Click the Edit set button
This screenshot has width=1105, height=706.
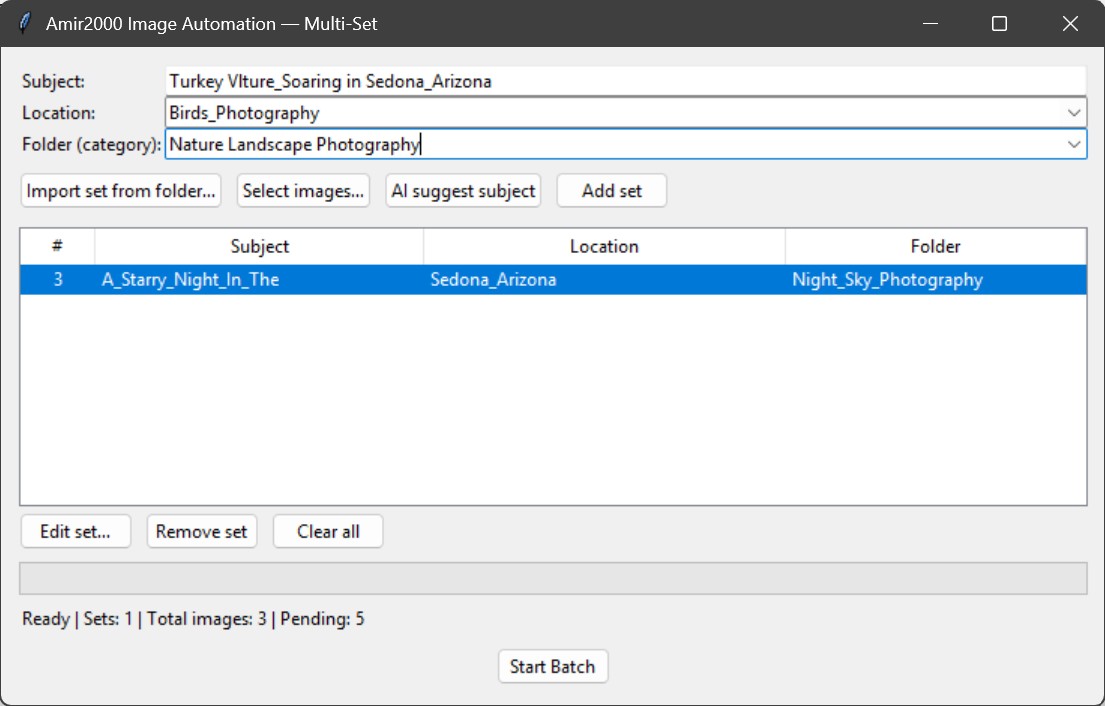coord(74,531)
